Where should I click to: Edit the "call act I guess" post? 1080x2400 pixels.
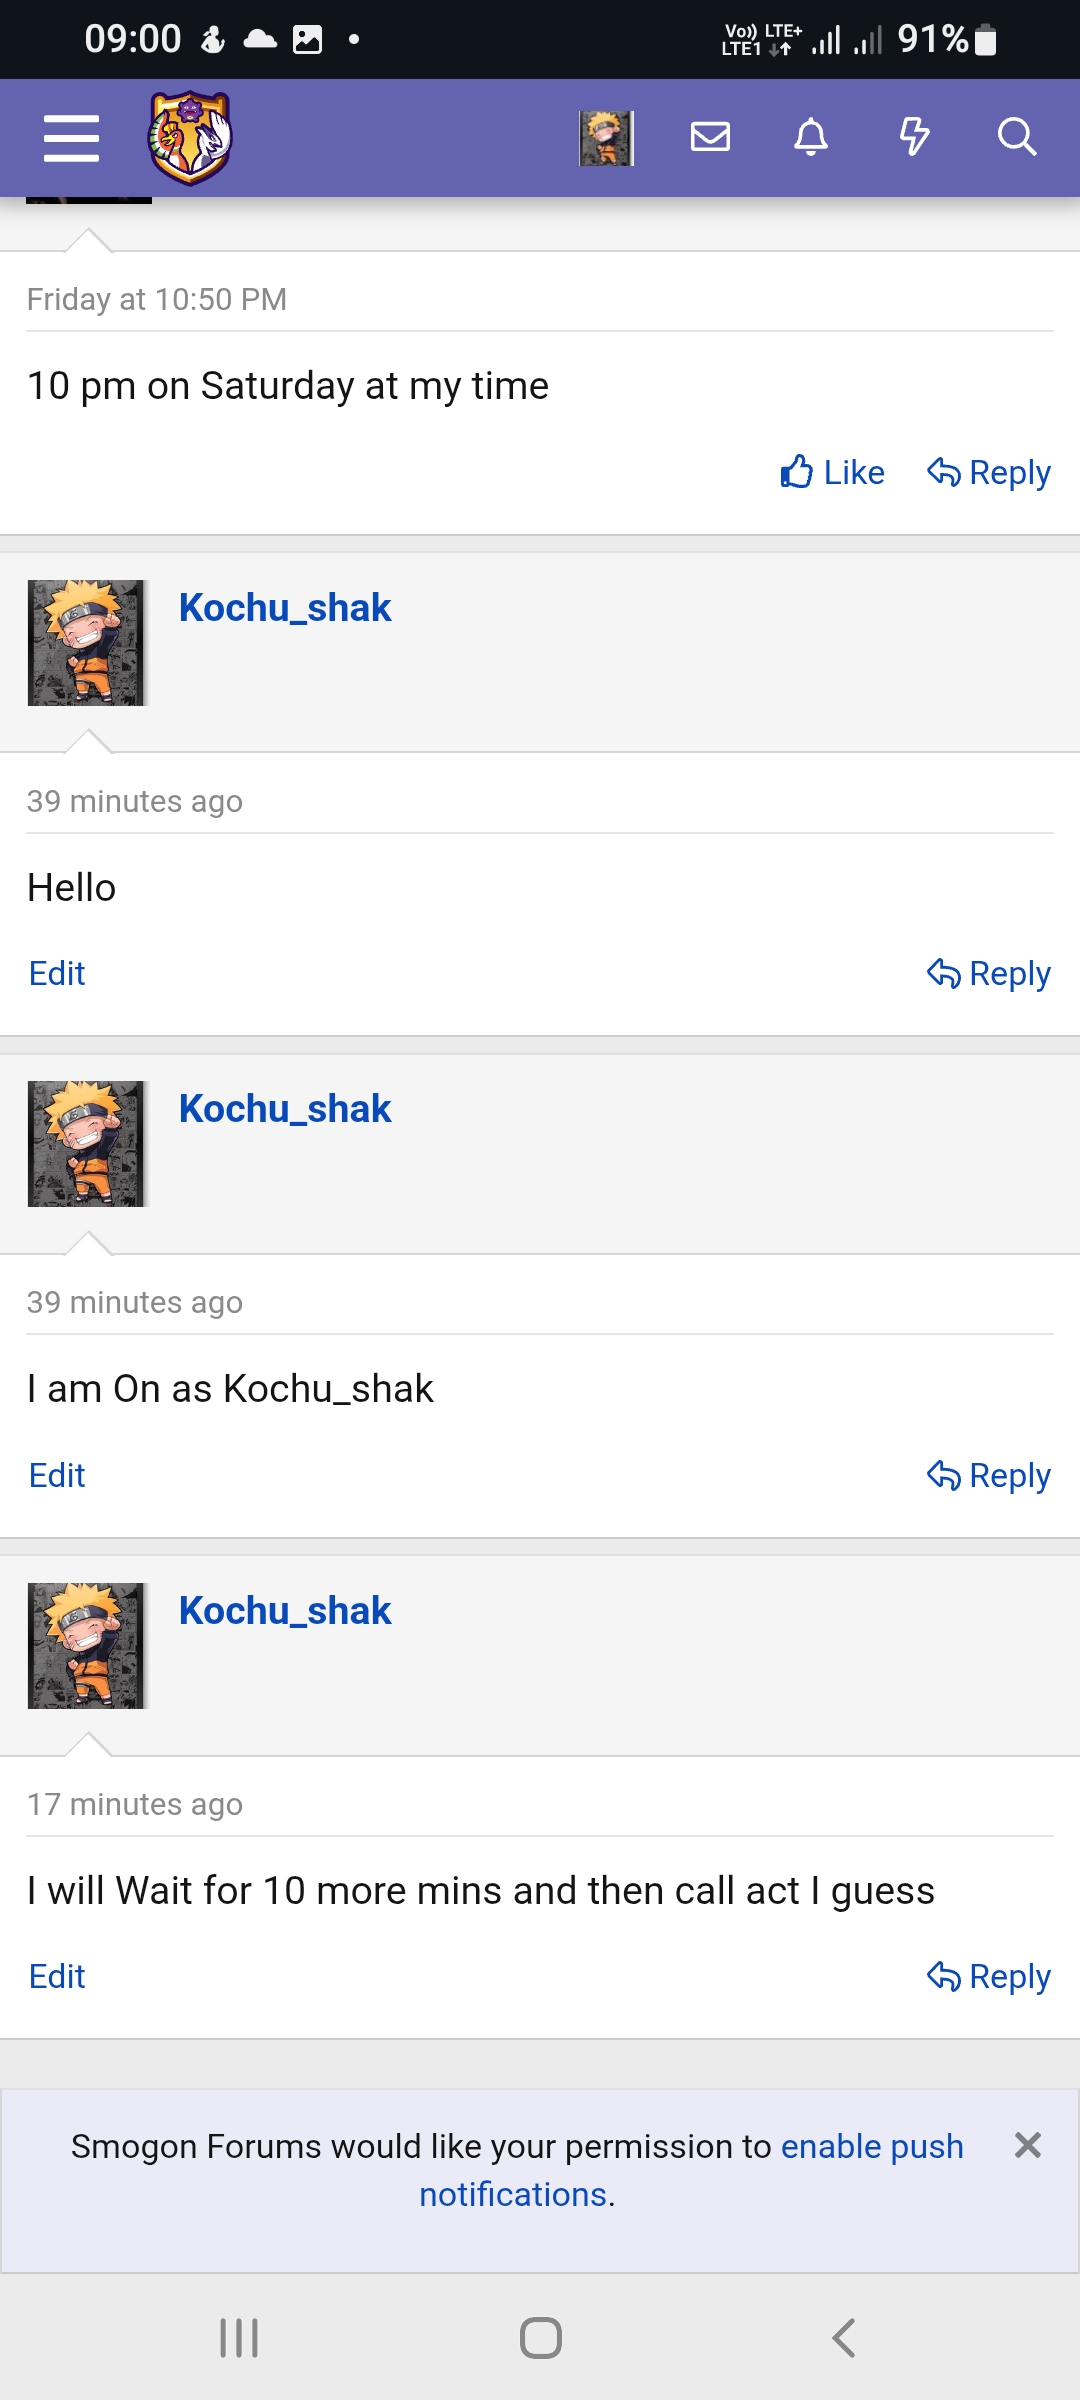pyautogui.click(x=57, y=1976)
